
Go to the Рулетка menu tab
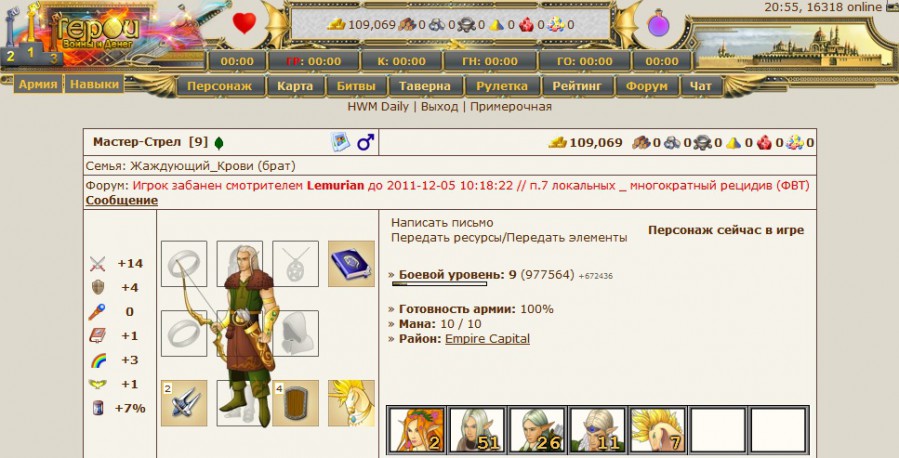[502, 86]
